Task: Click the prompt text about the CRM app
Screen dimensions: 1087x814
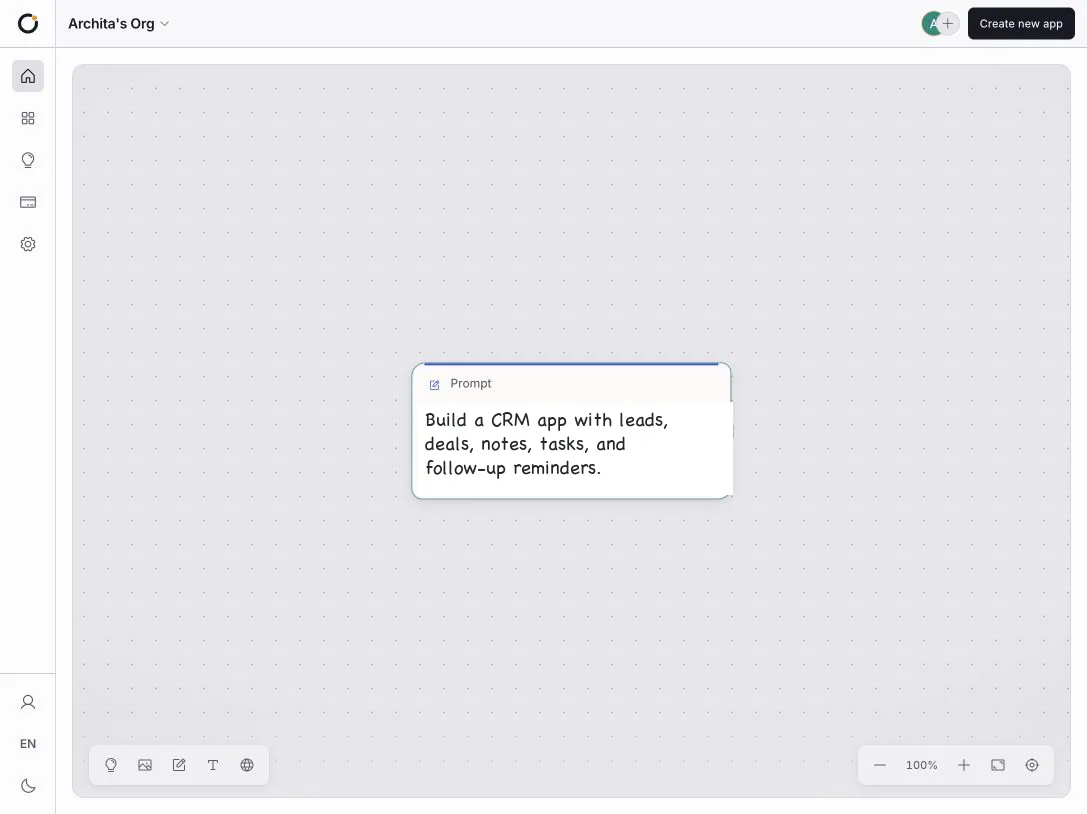Action: coord(546,444)
